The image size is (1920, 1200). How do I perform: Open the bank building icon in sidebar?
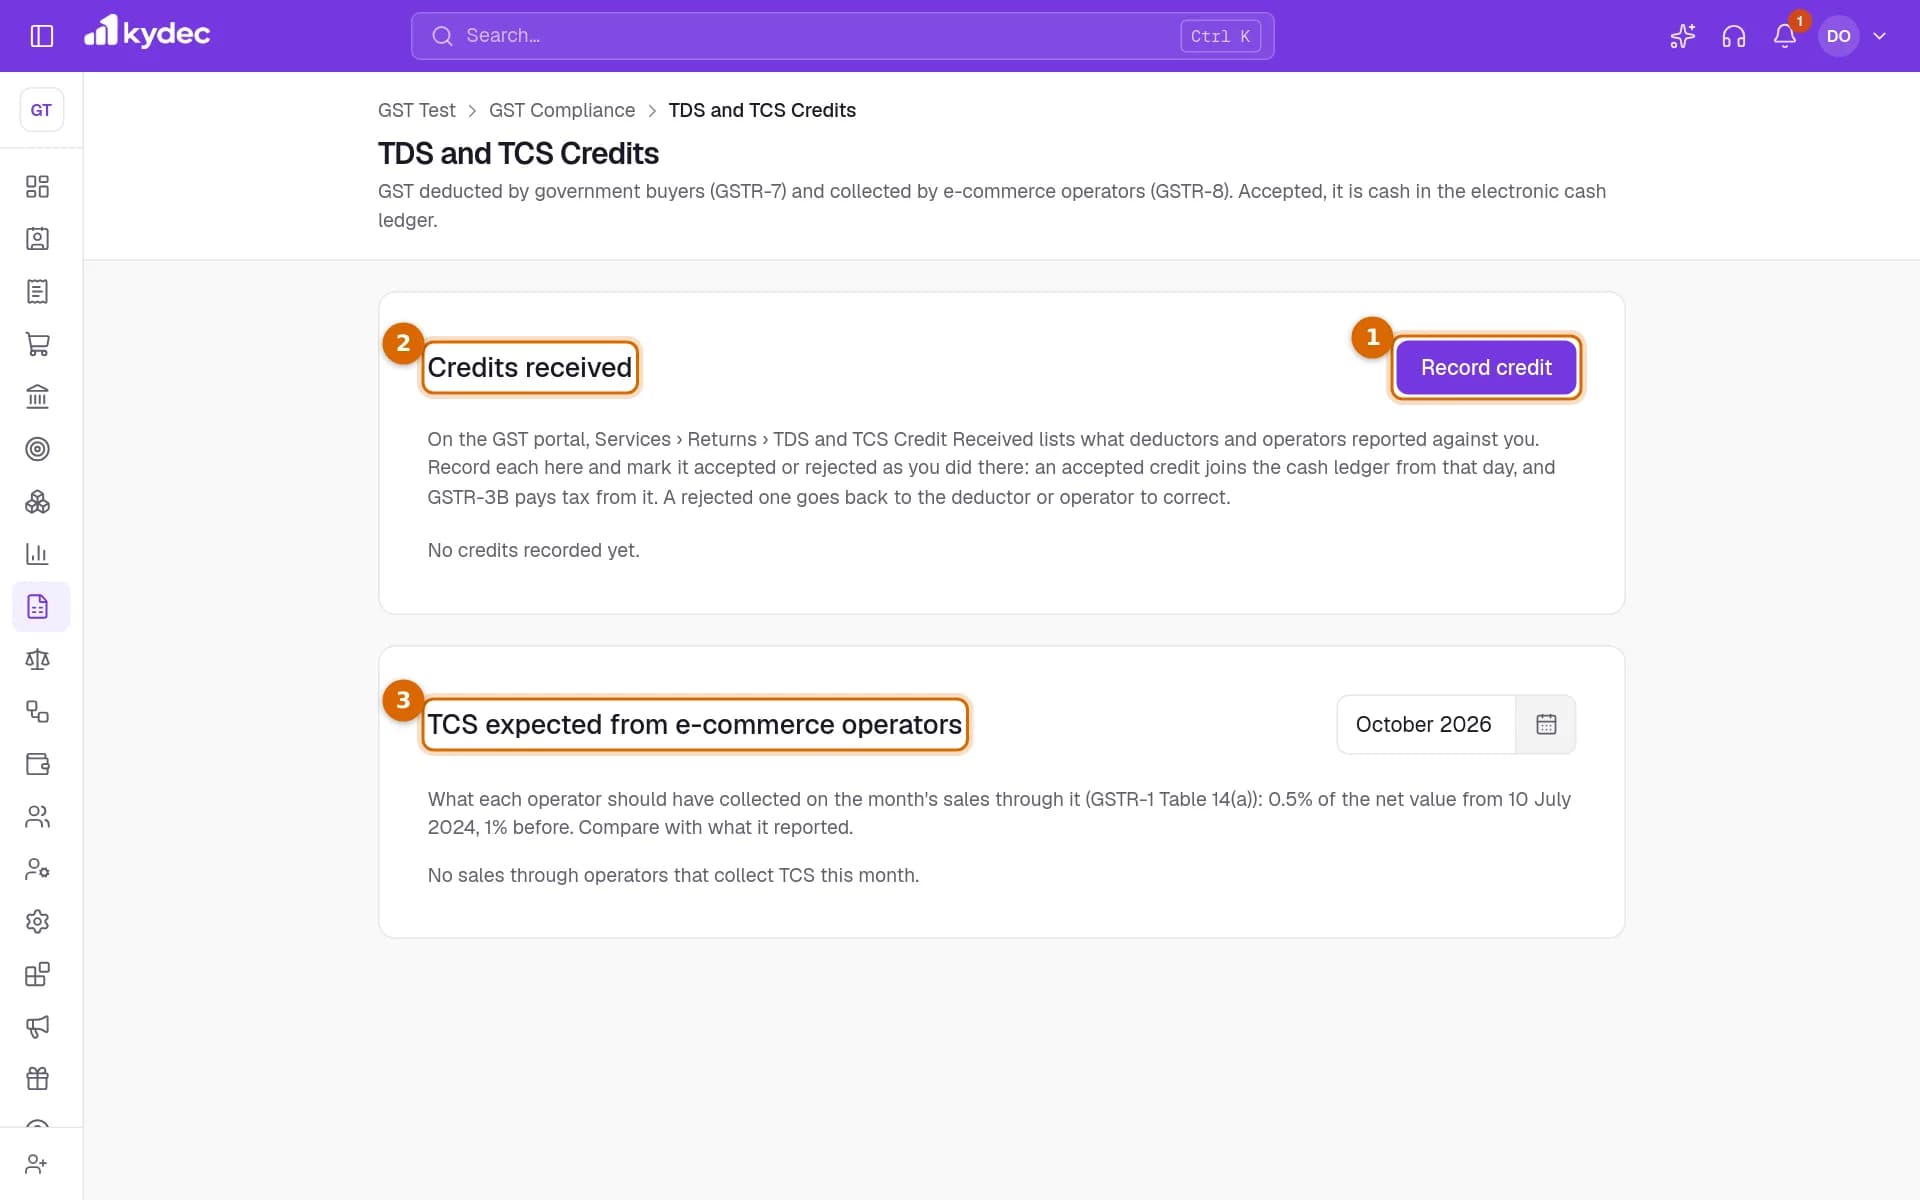pyautogui.click(x=37, y=397)
